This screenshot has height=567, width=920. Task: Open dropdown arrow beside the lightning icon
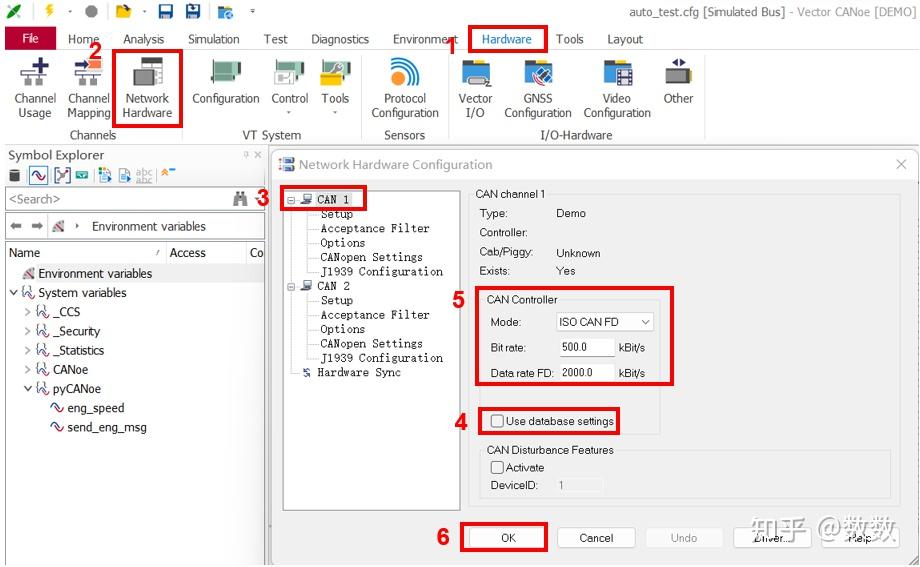pos(70,11)
